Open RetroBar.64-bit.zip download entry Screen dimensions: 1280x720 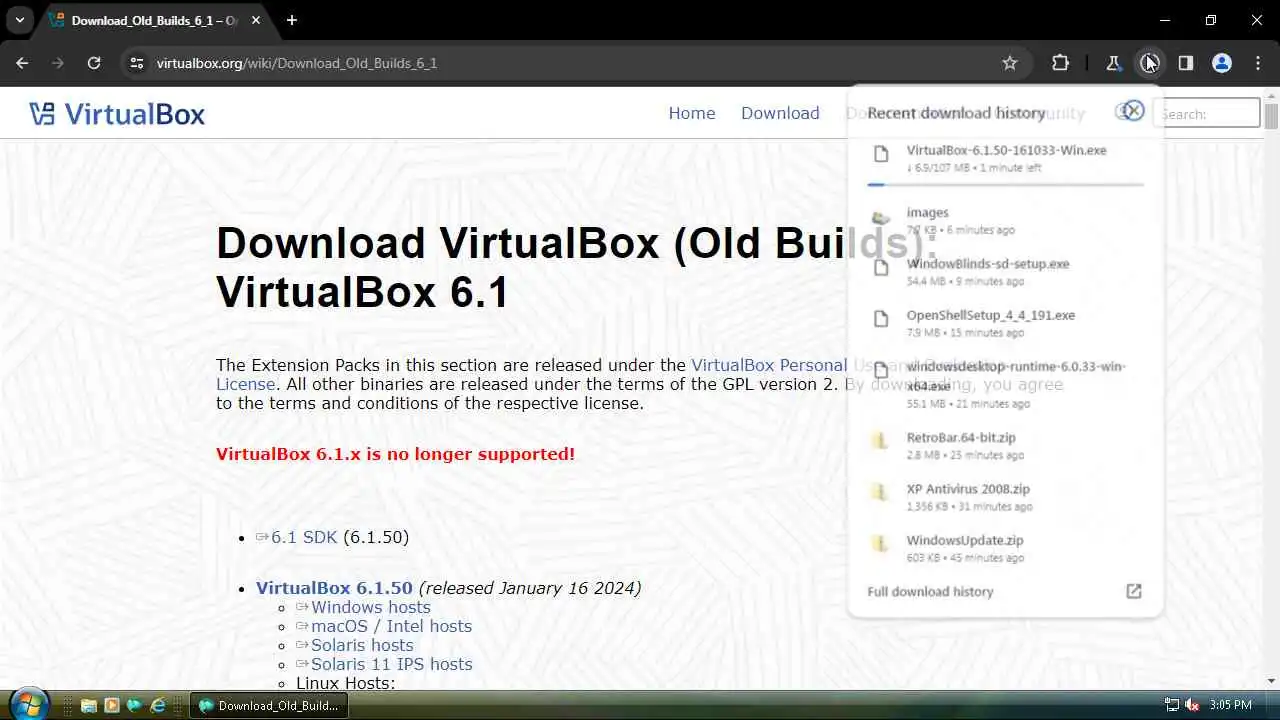coord(1005,445)
